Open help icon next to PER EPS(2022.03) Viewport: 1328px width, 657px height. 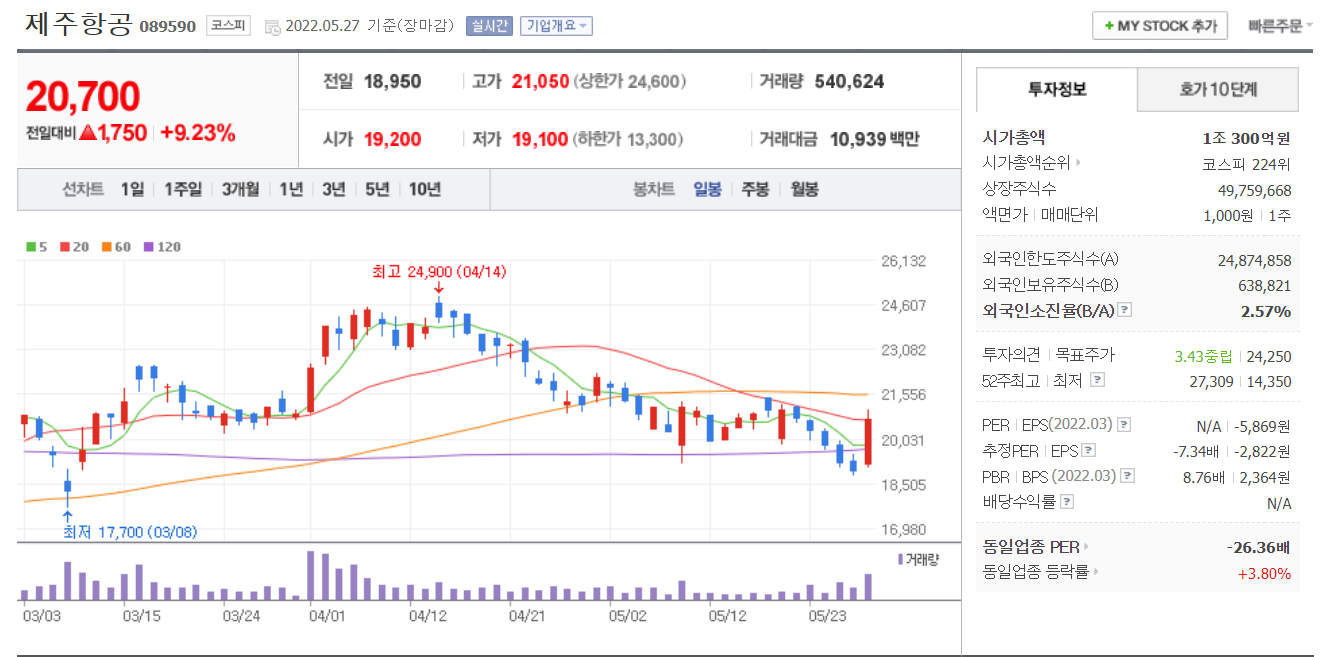(1124, 425)
